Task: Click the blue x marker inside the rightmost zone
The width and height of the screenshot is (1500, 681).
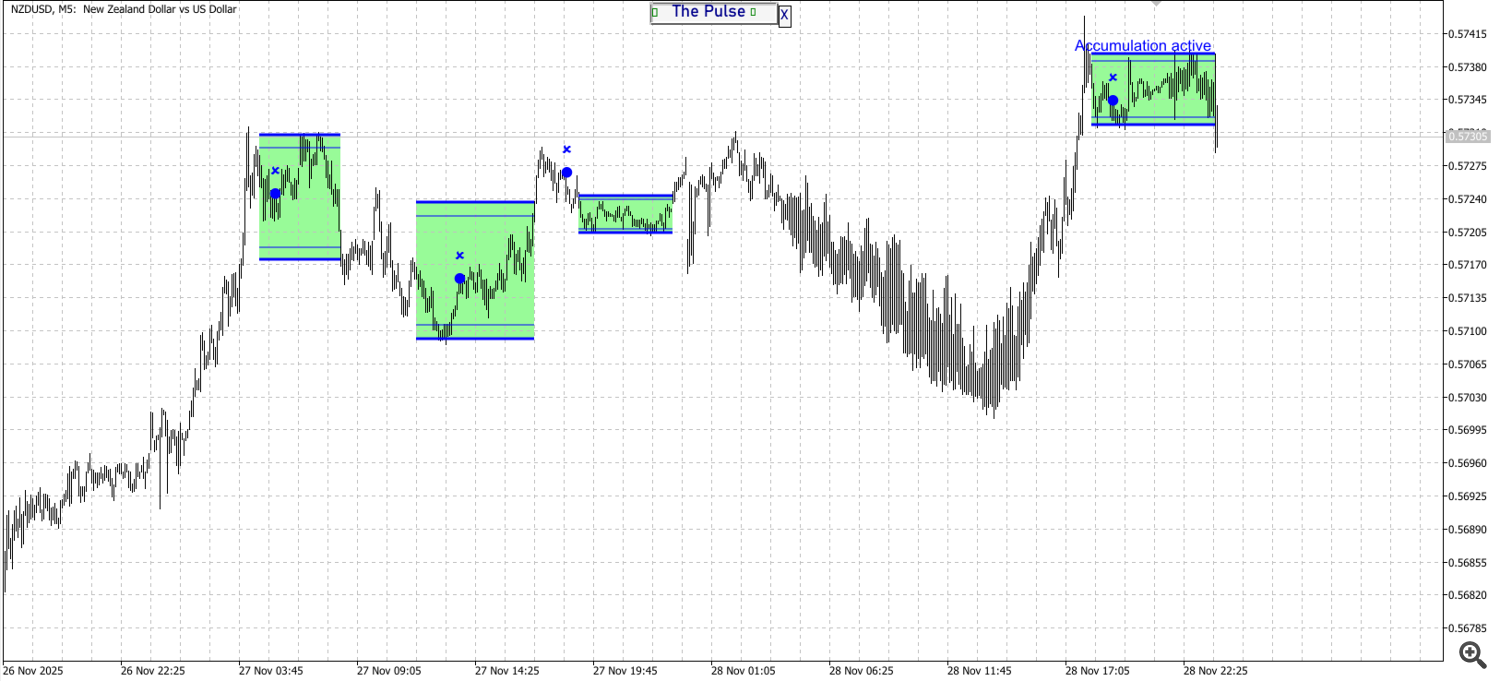Action: (1114, 77)
